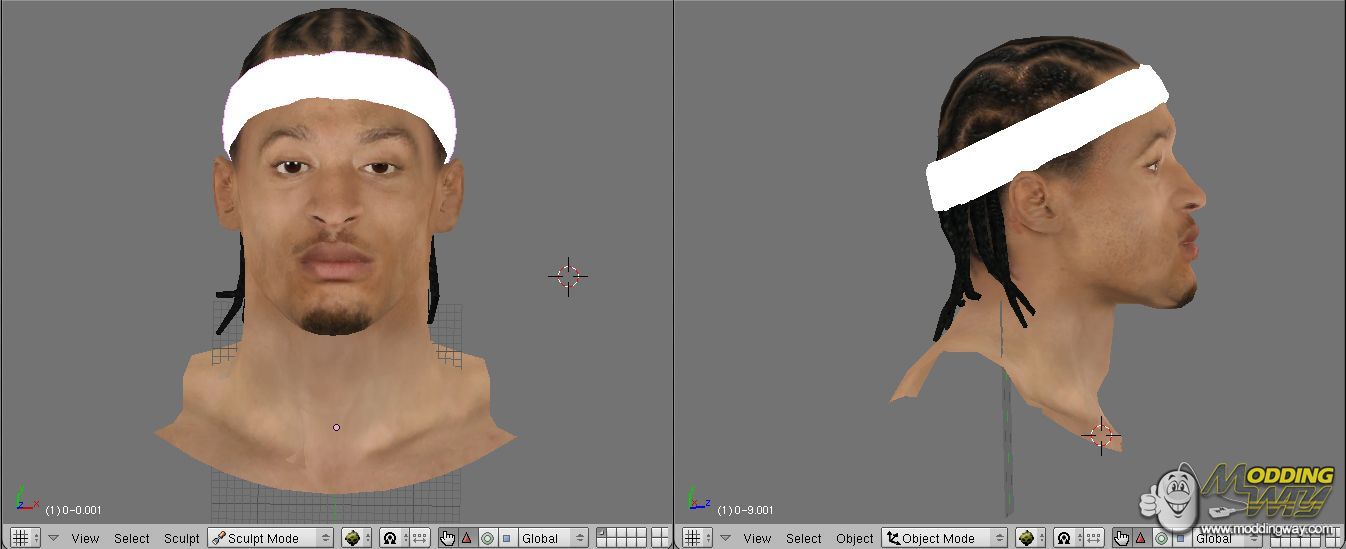
Task: Open the Object menu in the right viewport
Action: pyautogui.click(x=855, y=538)
